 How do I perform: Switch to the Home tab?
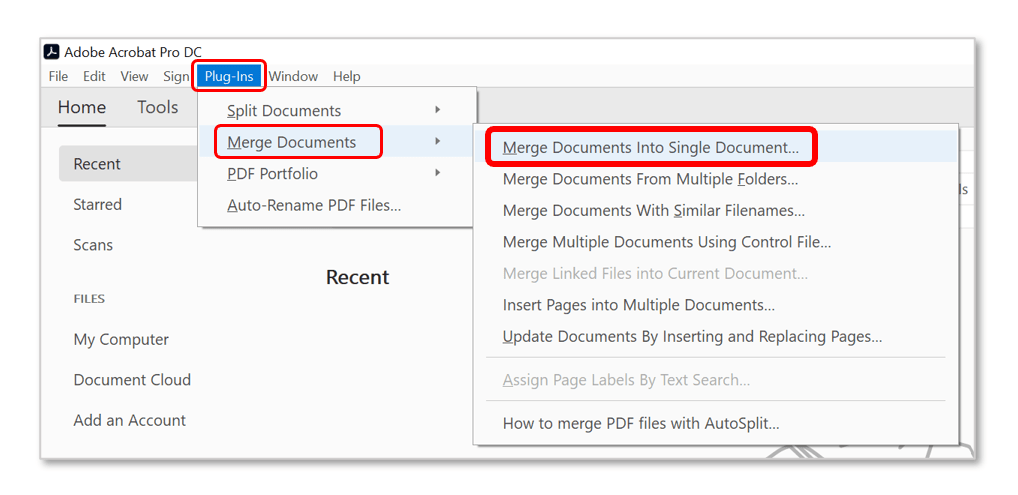pos(82,107)
